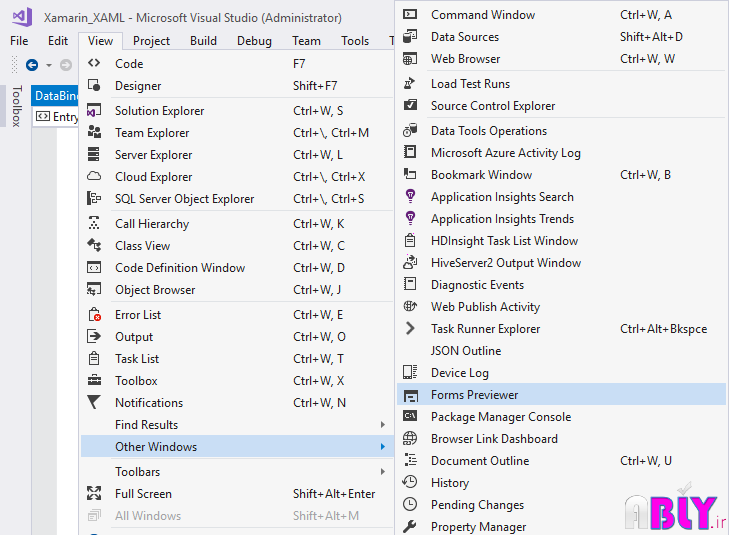The width and height of the screenshot is (729, 535).
Task: Click the Bookmark Window icon
Action: [410, 174]
